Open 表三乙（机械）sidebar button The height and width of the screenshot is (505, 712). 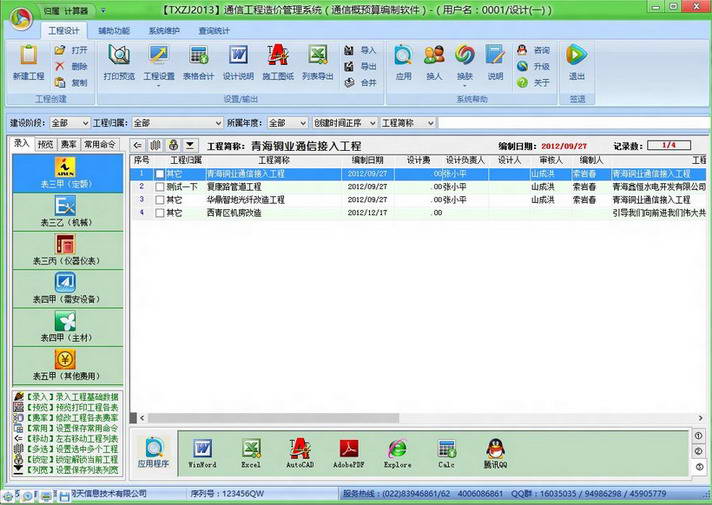click(68, 212)
